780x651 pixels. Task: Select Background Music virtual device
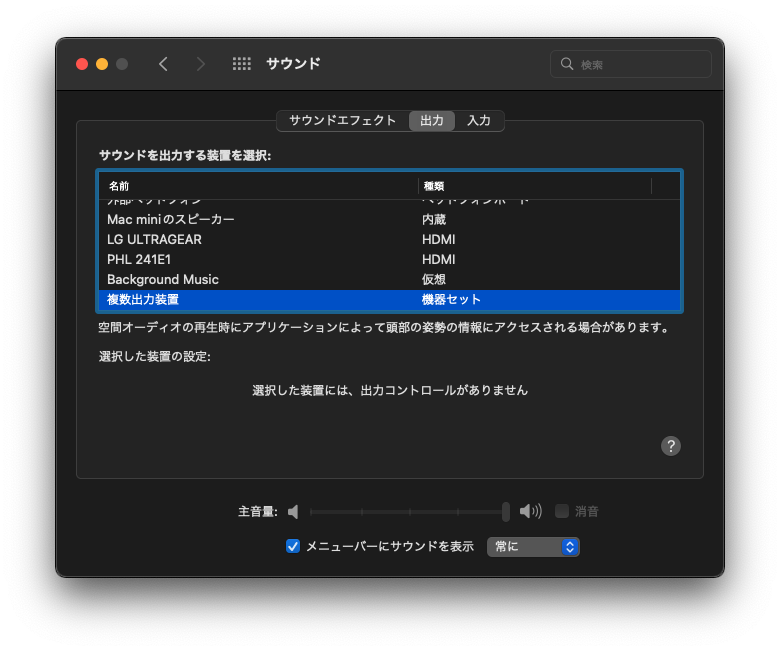pyautogui.click(x=163, y=279)
